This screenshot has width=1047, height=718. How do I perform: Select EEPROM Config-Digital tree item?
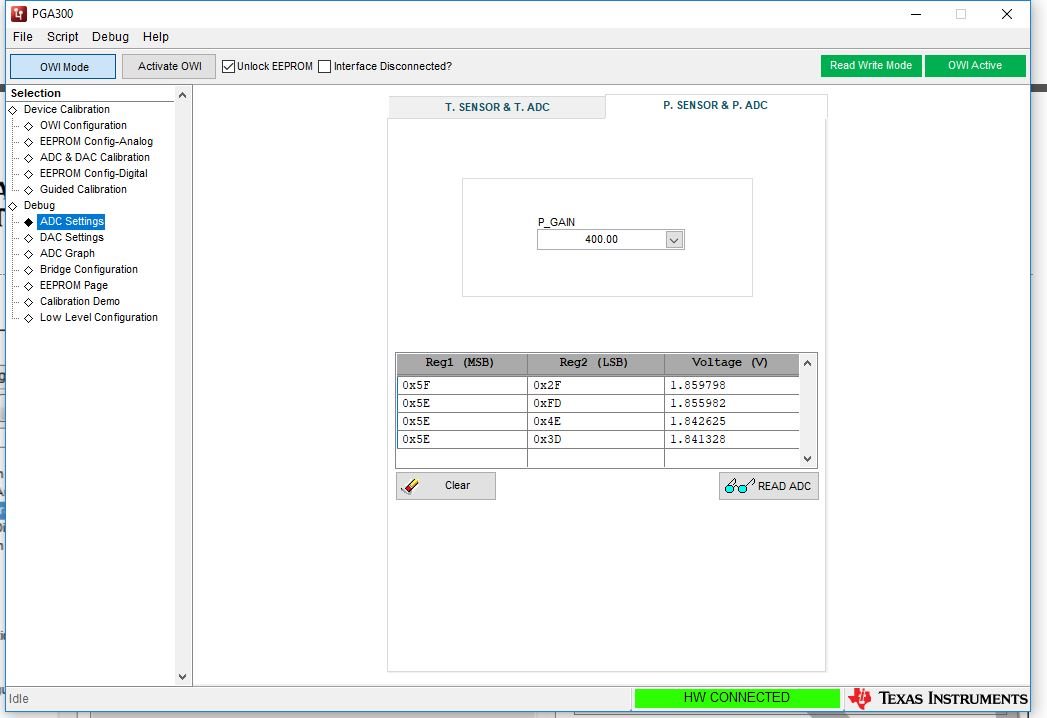click(93, 174)
